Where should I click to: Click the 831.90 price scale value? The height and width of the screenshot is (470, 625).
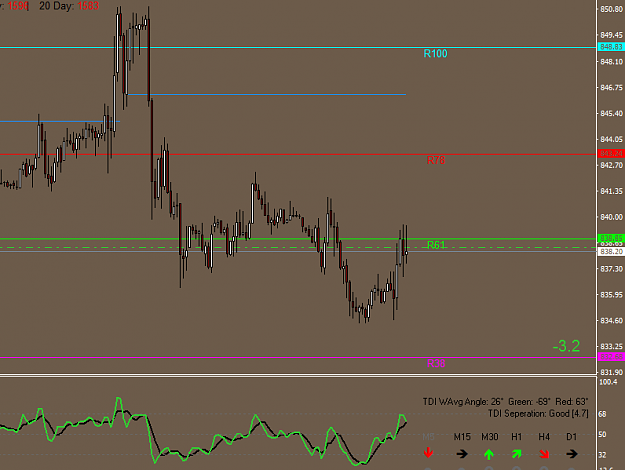tap(611, 372)
